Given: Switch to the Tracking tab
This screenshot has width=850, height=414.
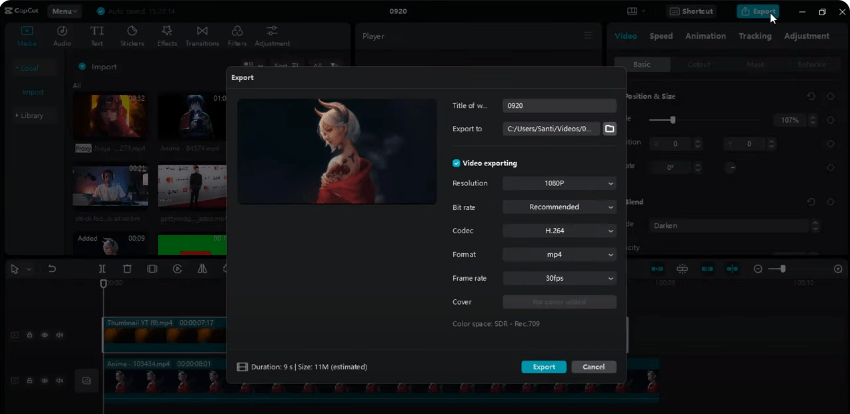Looking at the screenshot, I should pos(755,36).
